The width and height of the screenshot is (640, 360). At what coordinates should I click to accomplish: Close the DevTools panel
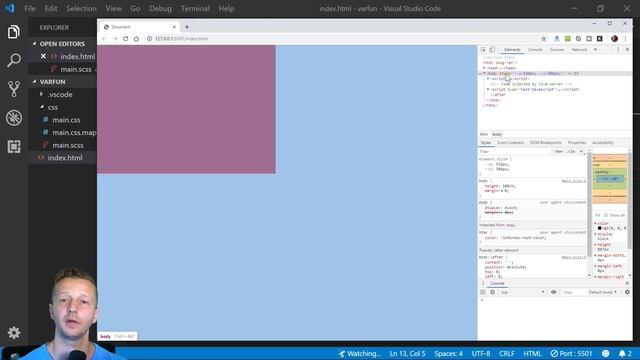[627, 50]
